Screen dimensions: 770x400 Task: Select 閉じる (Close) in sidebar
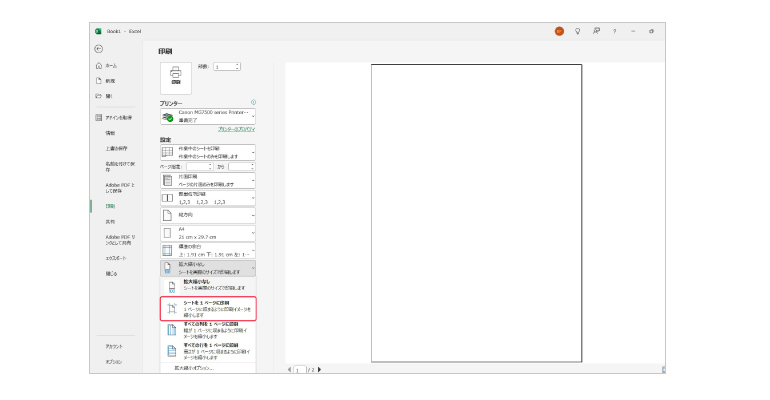pyautogui.click(x=111, y=273)
